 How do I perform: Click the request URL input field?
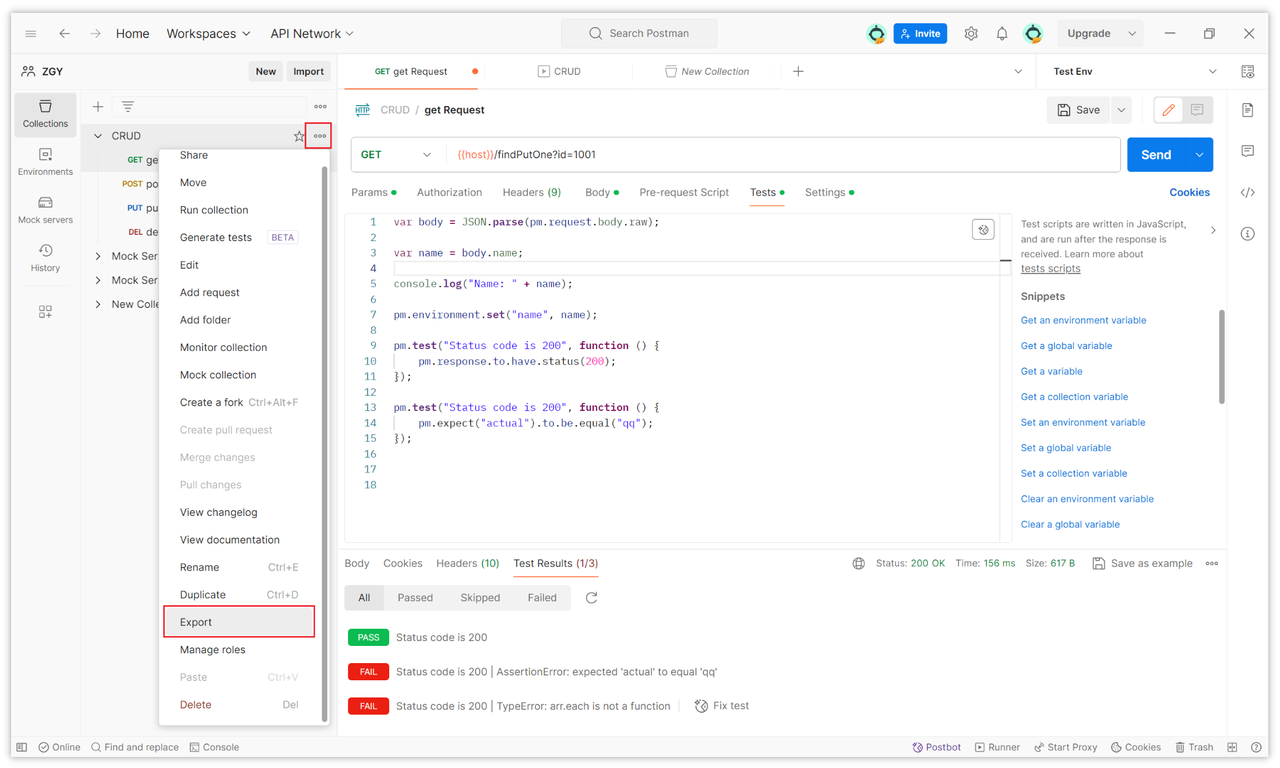click(x=784, y=155)
